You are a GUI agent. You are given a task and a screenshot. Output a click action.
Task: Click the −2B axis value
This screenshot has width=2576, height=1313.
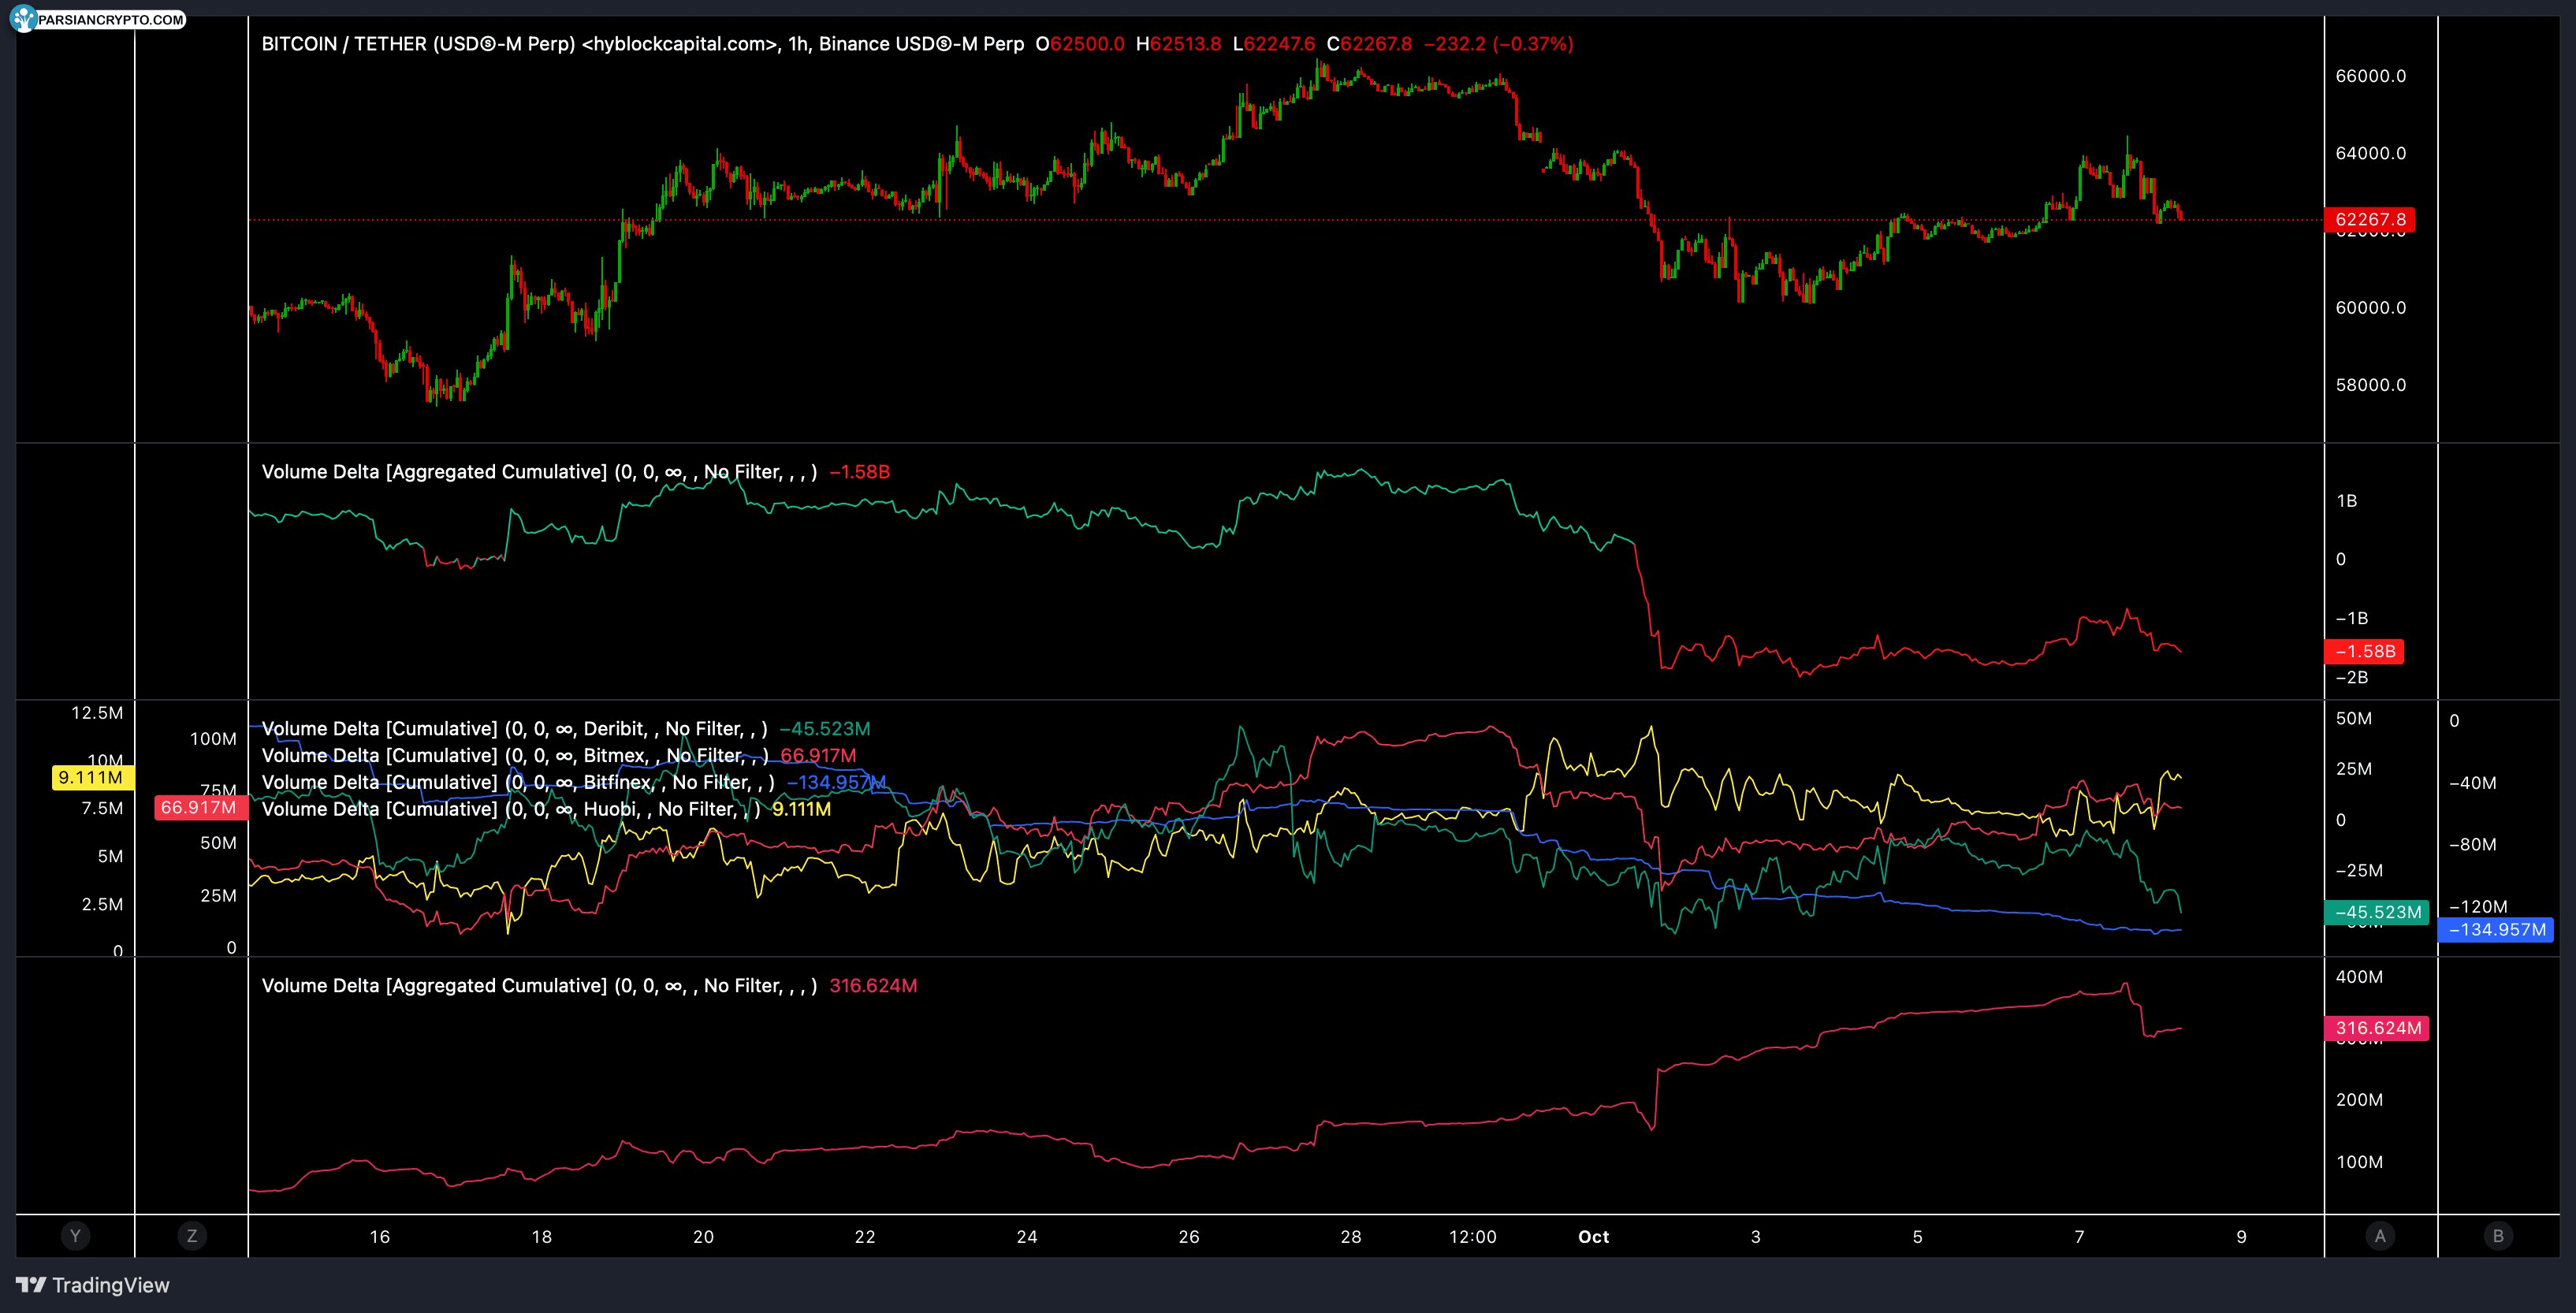[x=2352, y=678]
